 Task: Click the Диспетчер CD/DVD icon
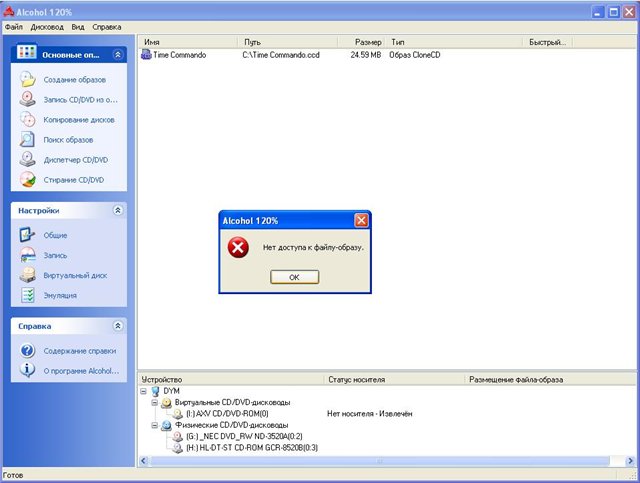click(28, 159)
